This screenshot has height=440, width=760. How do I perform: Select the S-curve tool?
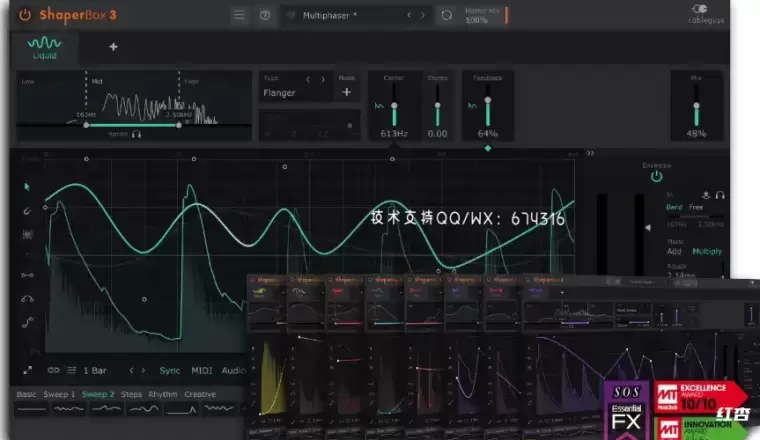tap(27, 322)
